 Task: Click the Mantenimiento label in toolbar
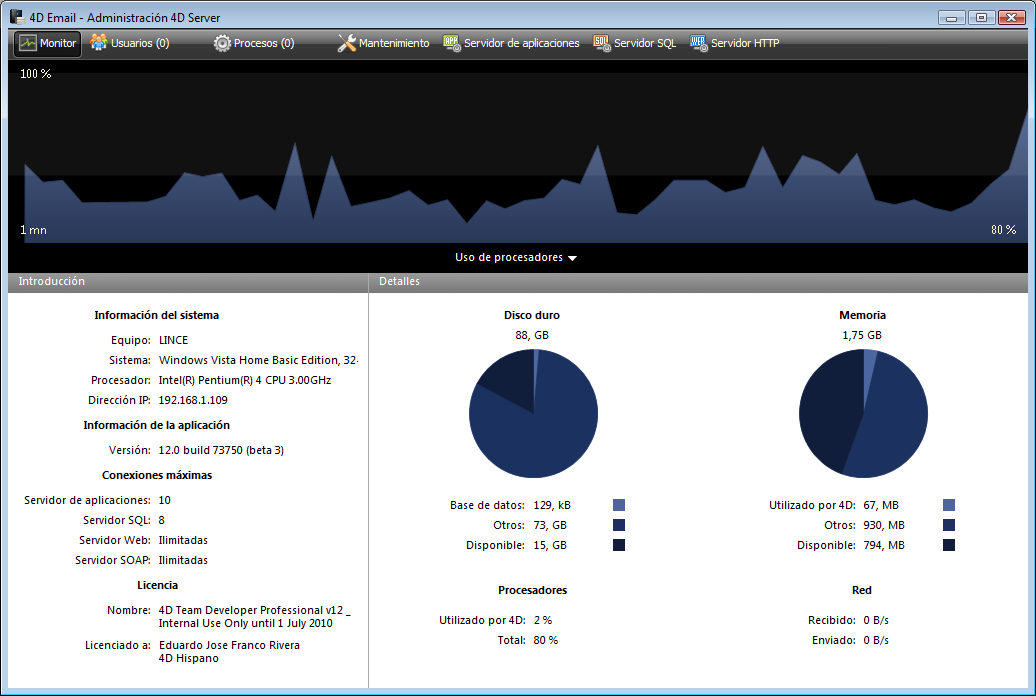(394, 43)
